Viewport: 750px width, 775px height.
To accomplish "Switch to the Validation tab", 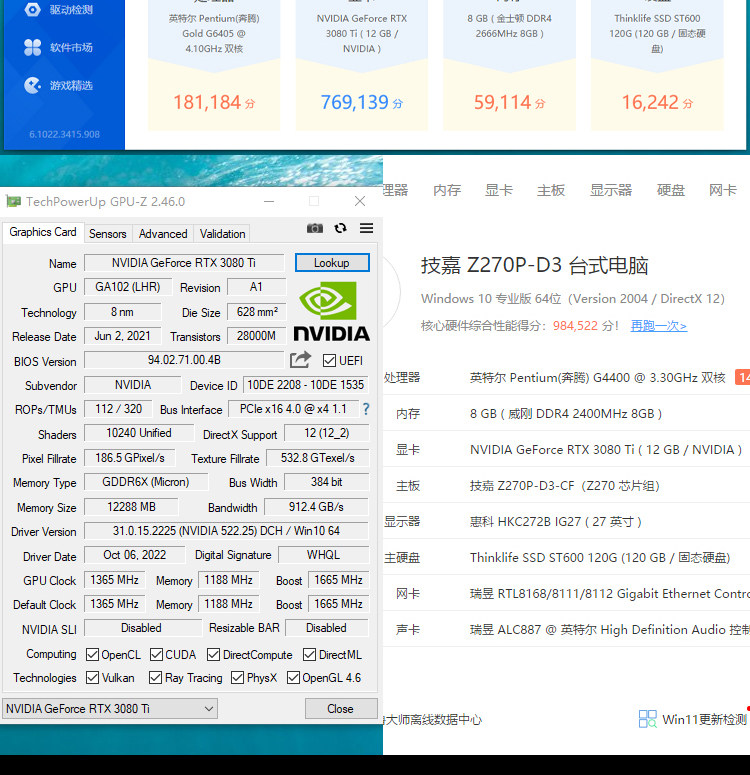I will [222, 234].
